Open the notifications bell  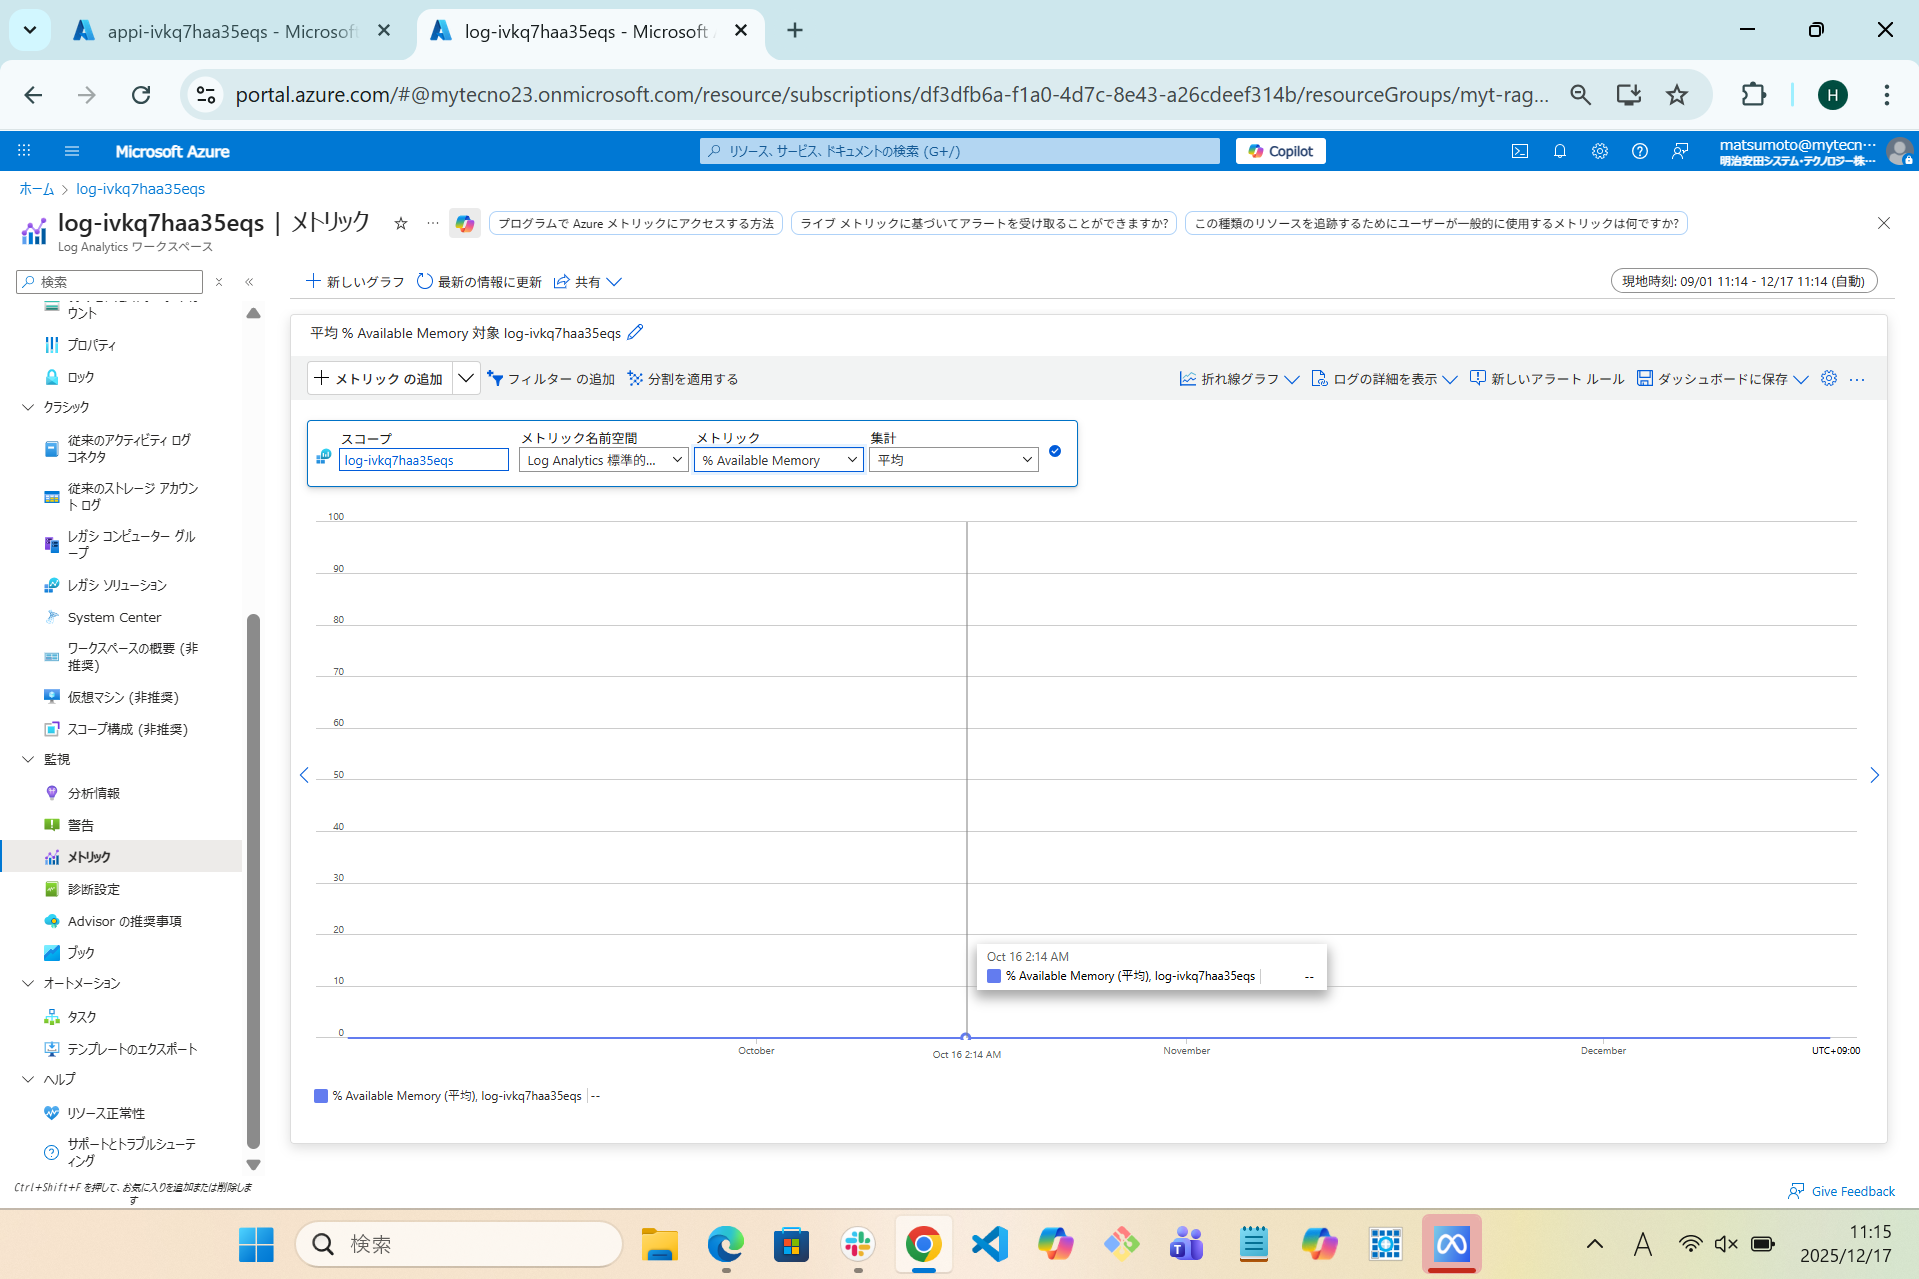[x=1559, y=151]
